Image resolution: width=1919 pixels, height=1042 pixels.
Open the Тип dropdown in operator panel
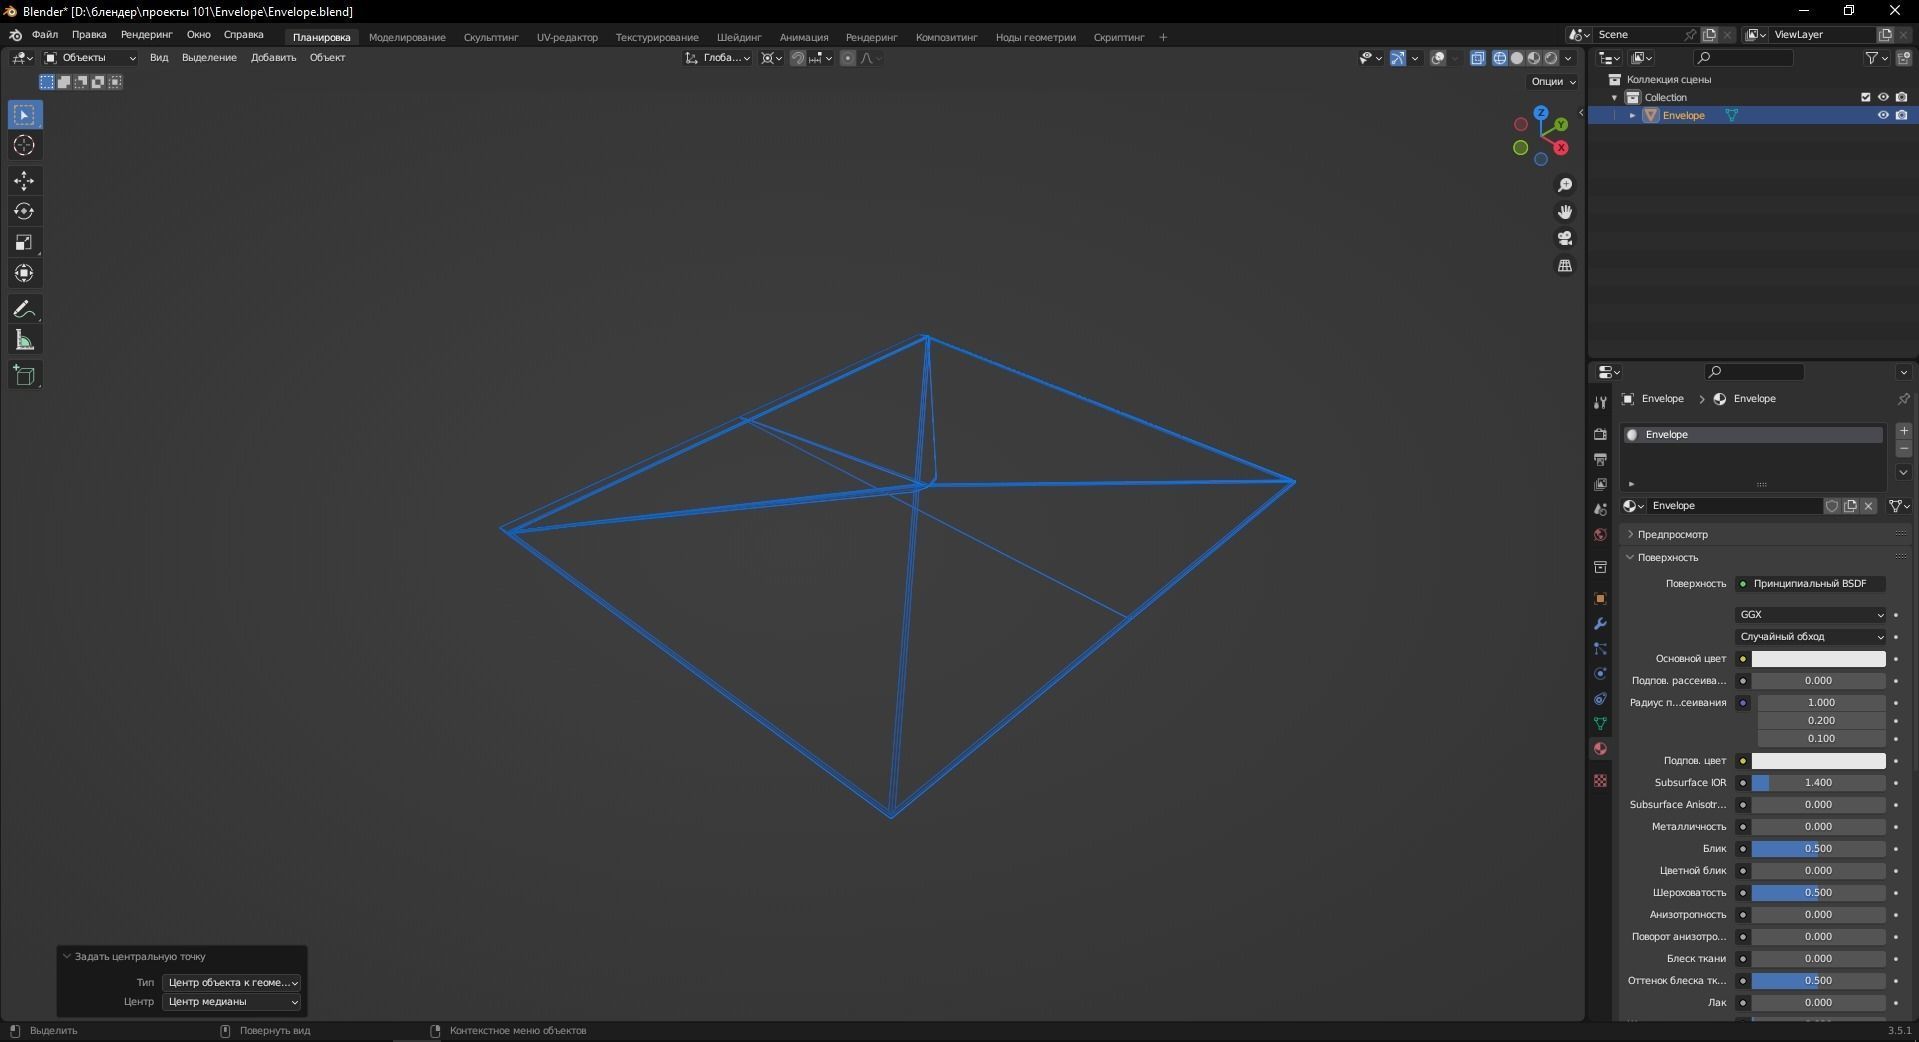[231, 982]
